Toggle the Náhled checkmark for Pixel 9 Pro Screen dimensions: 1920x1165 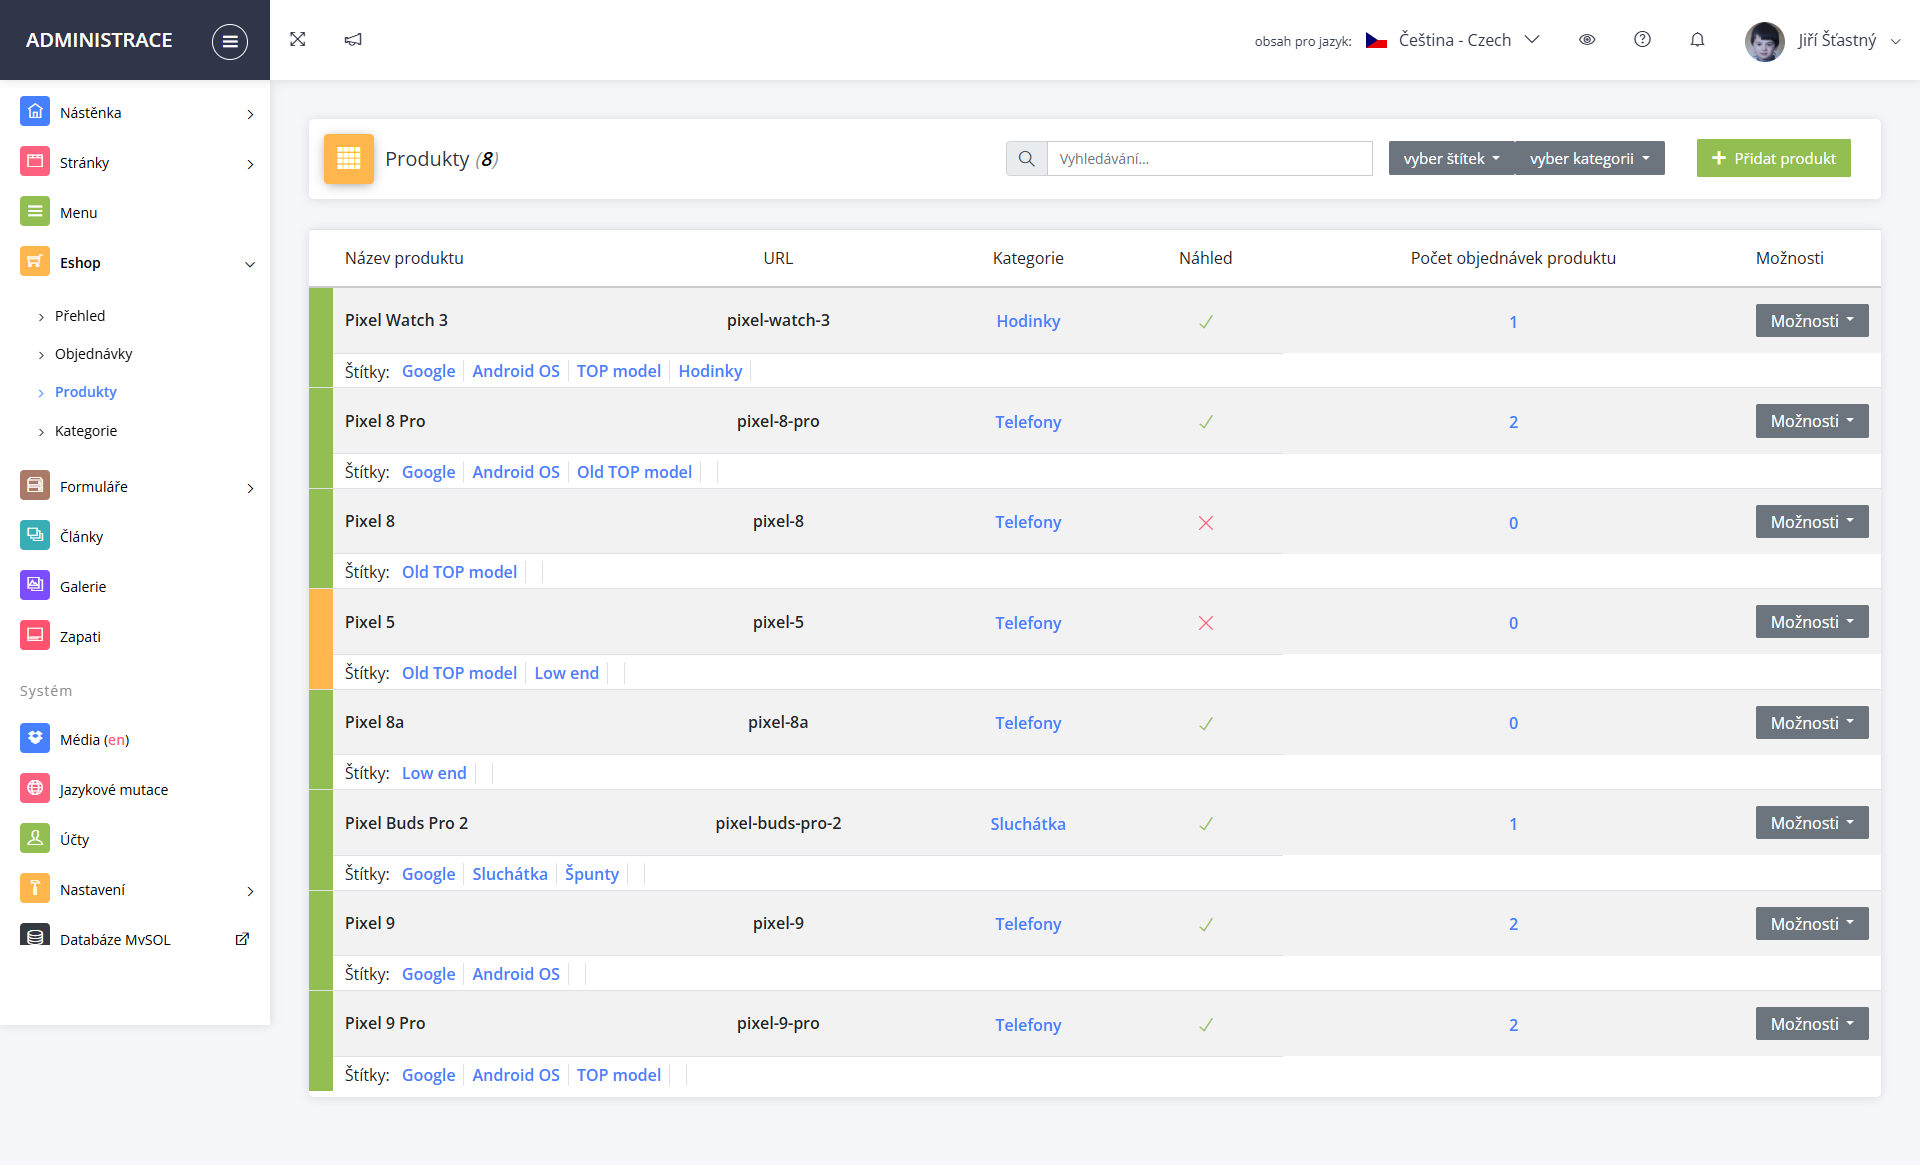1206,1025
